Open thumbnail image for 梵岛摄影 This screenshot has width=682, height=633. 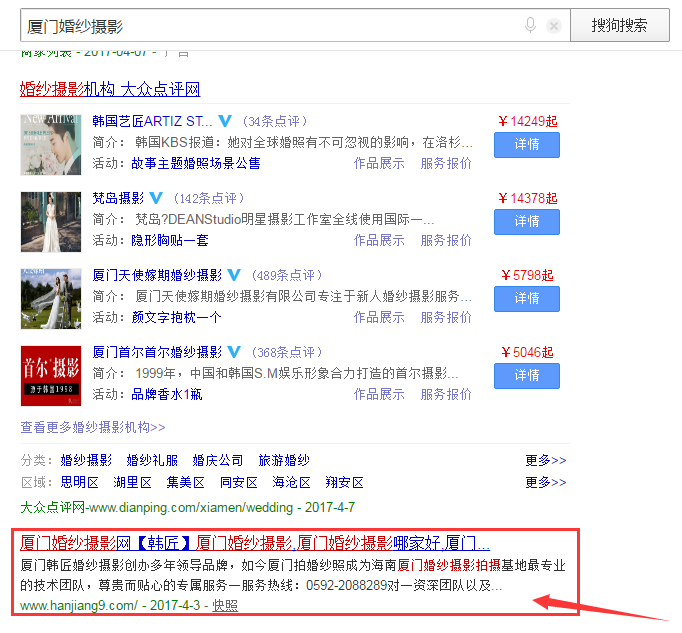[51, 221]
